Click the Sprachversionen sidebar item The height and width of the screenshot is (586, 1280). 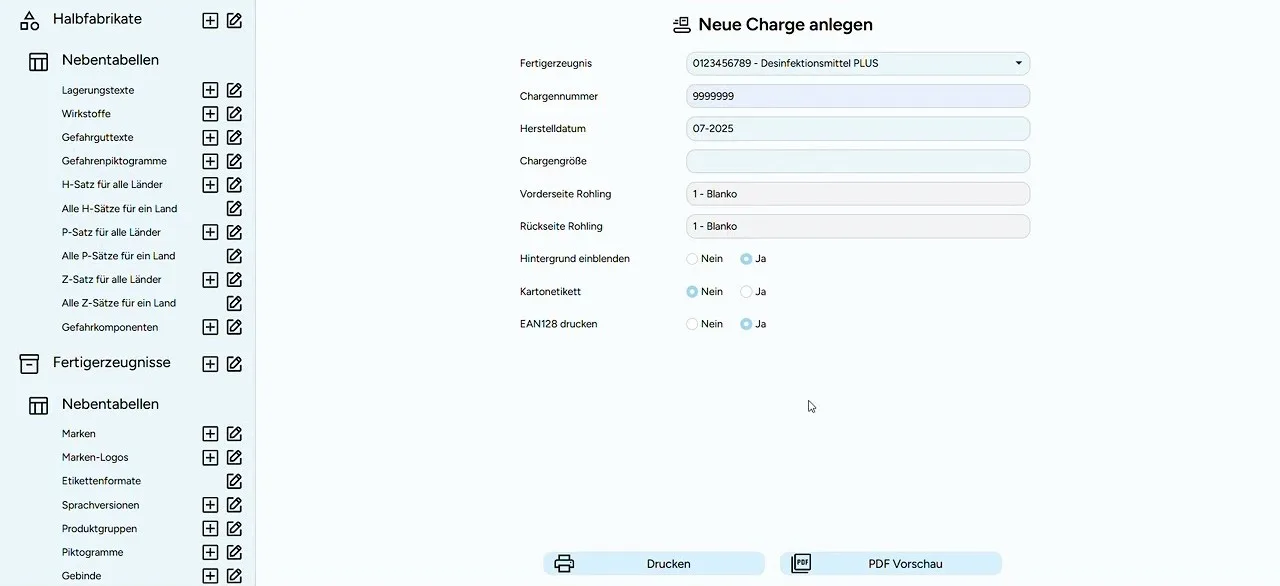101,505
